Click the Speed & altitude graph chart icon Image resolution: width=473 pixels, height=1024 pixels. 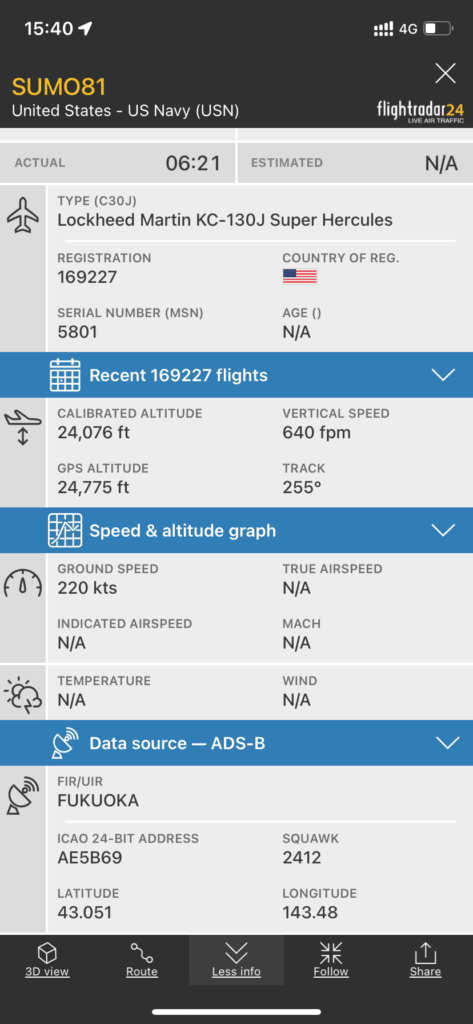65,530
